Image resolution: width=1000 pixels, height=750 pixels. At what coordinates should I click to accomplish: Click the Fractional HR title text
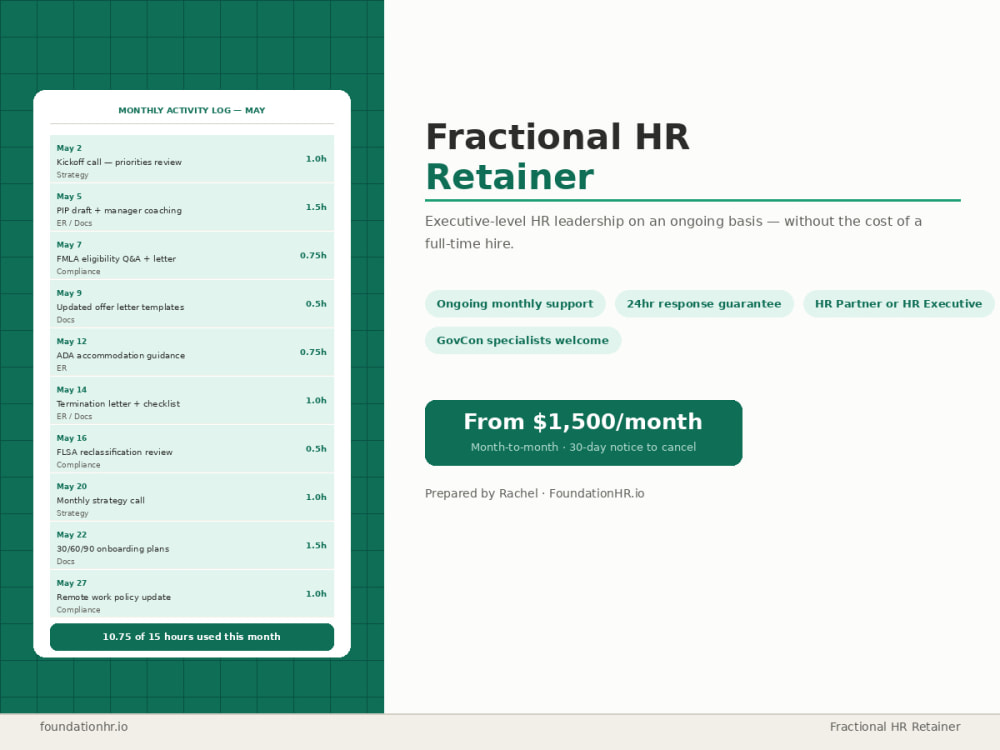click(x=557, y=136)
